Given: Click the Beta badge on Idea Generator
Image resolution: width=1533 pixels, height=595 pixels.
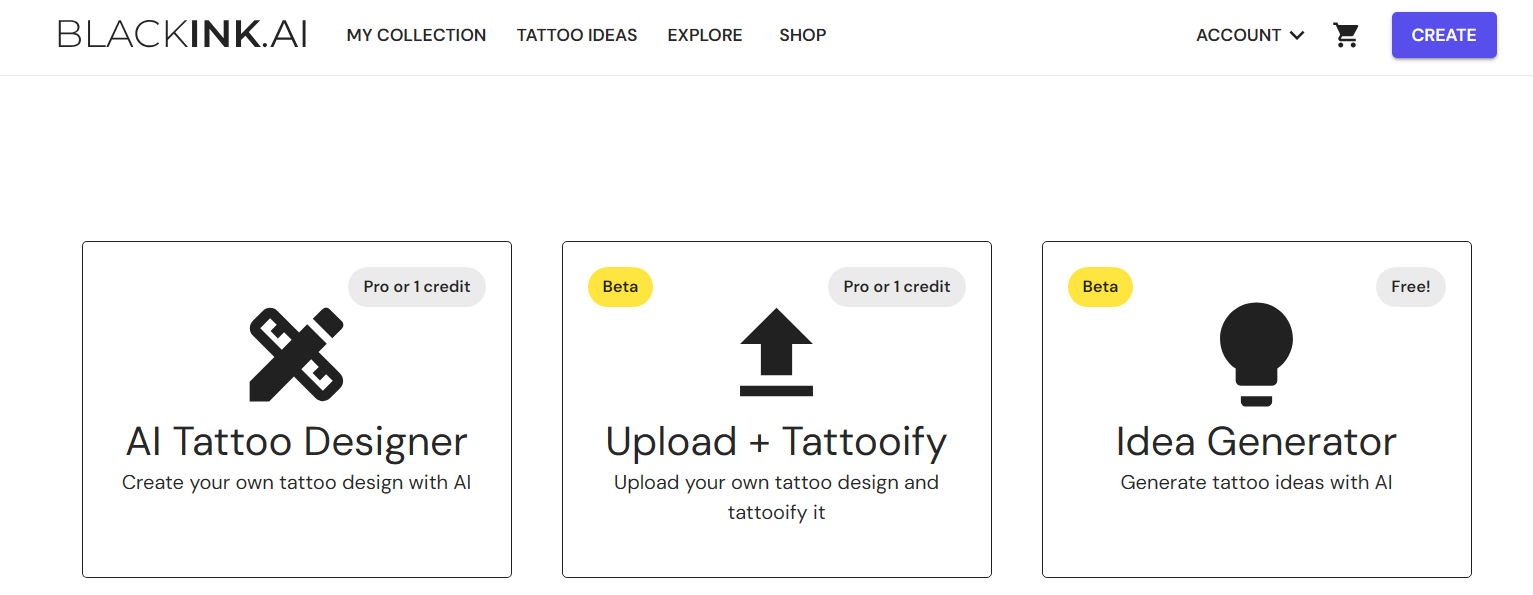Looking at the screenshot, I should (1100, 287).
